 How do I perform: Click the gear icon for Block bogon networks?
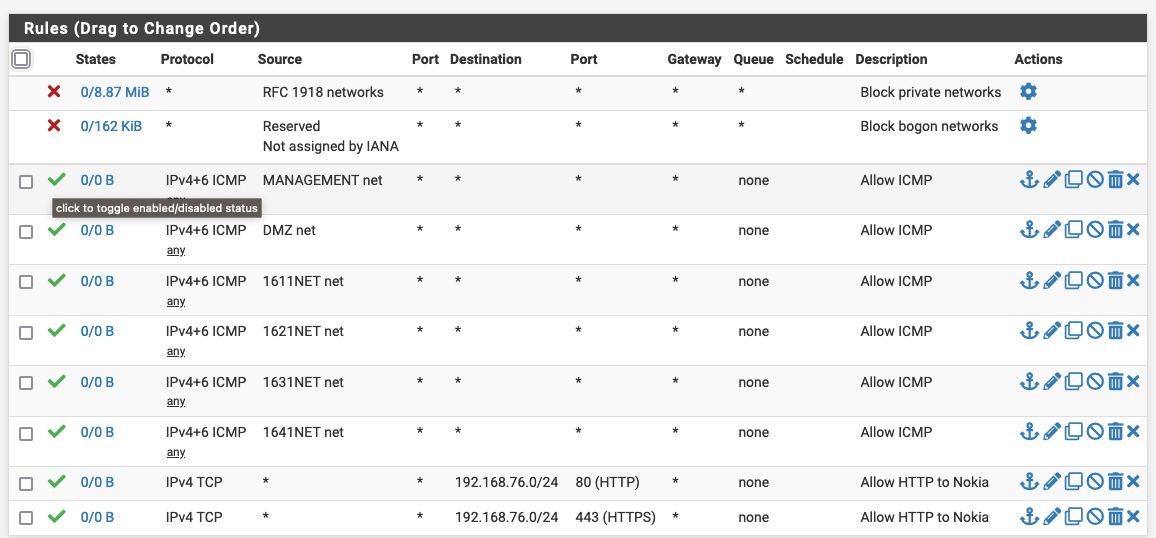(x=1028, y=126)
